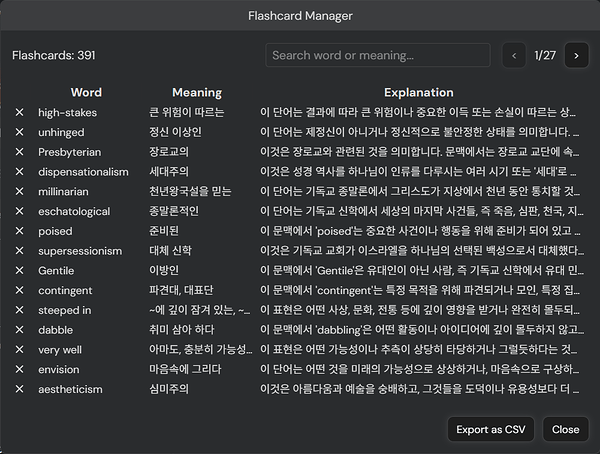Go to previous page of flashcards
Viewport: 600px width, 454px height.
coord(514,55)
